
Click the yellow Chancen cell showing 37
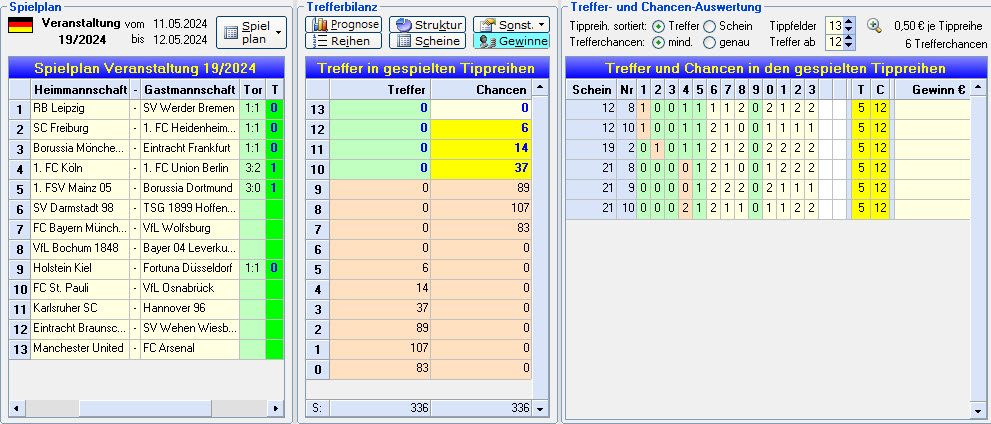point(481,168)
